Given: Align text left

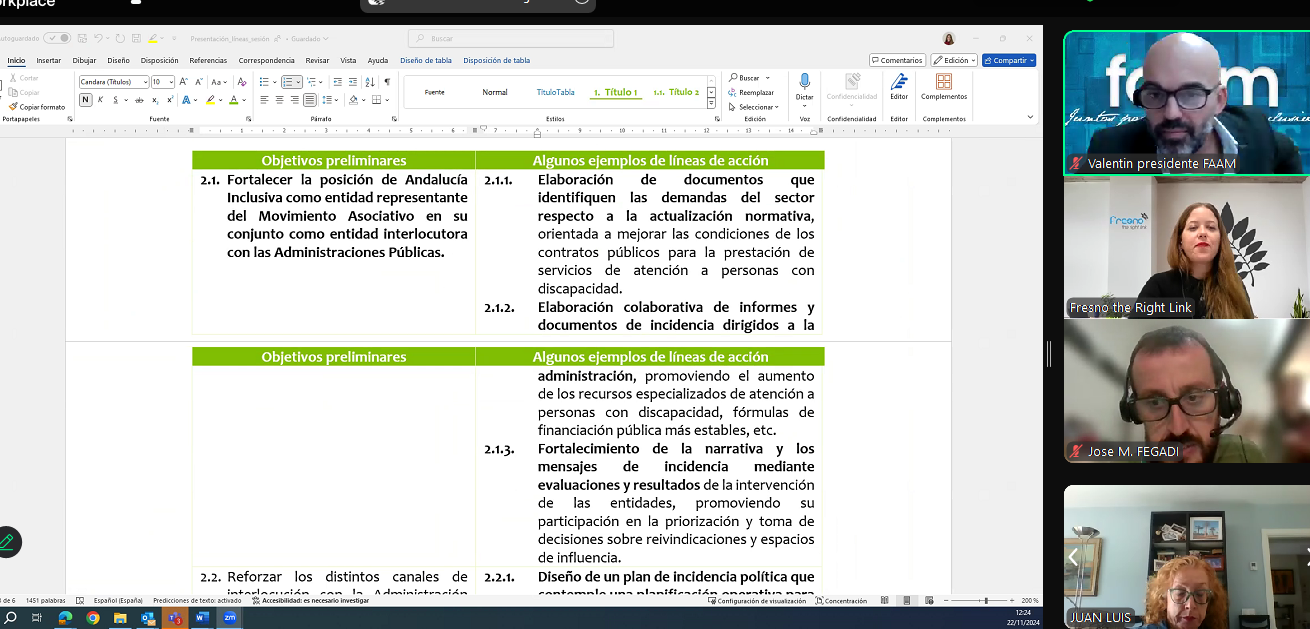Looking at the screenshot, I should coord(264,100).
